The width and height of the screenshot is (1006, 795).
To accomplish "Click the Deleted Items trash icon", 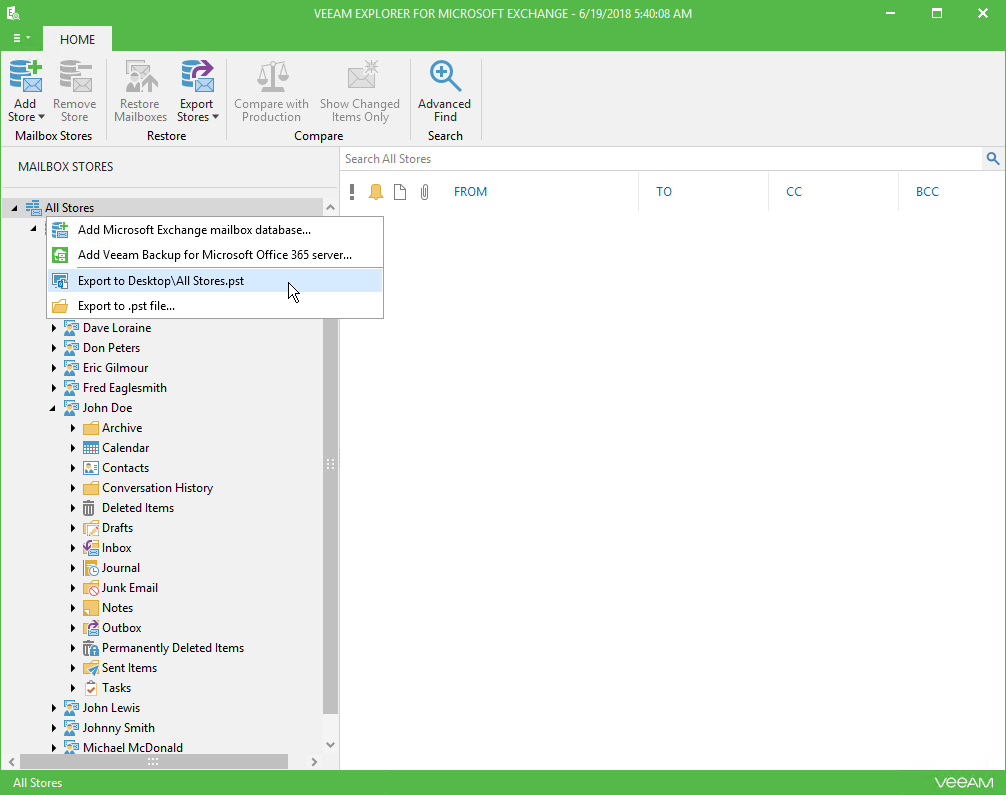I will pyautogui.click(x=89, y=508).
